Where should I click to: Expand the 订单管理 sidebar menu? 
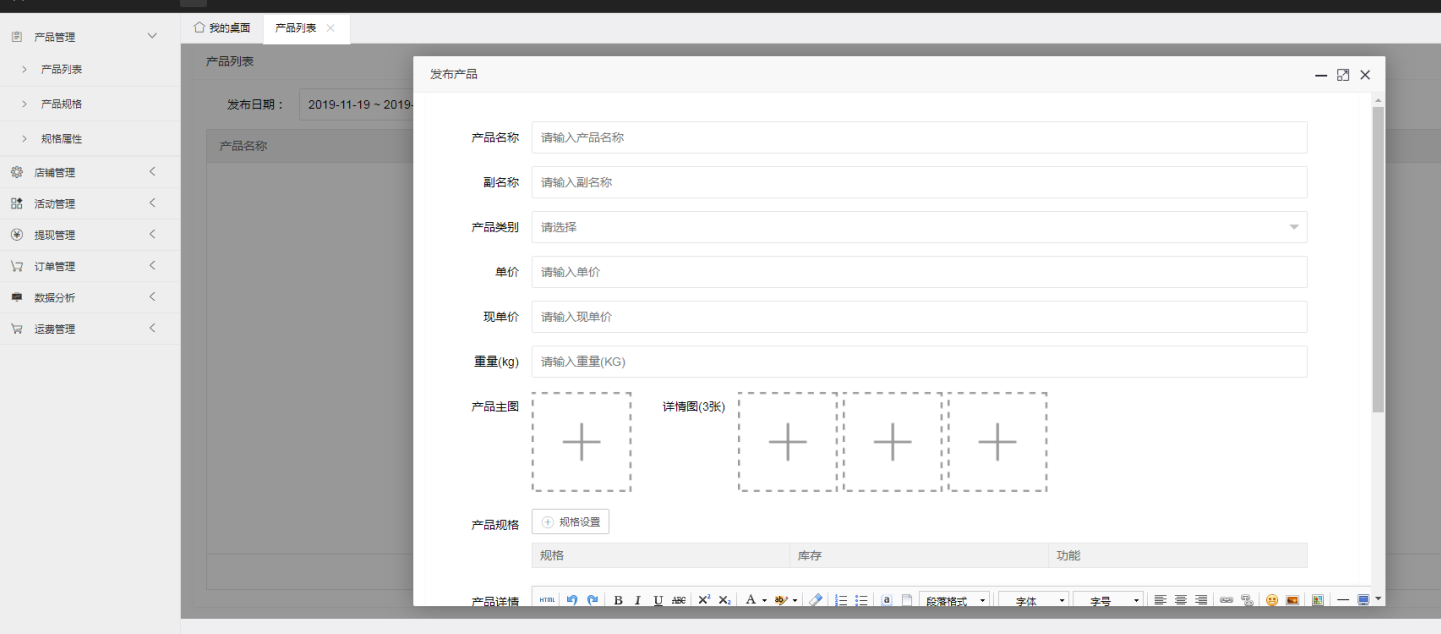tap(90, 266)
